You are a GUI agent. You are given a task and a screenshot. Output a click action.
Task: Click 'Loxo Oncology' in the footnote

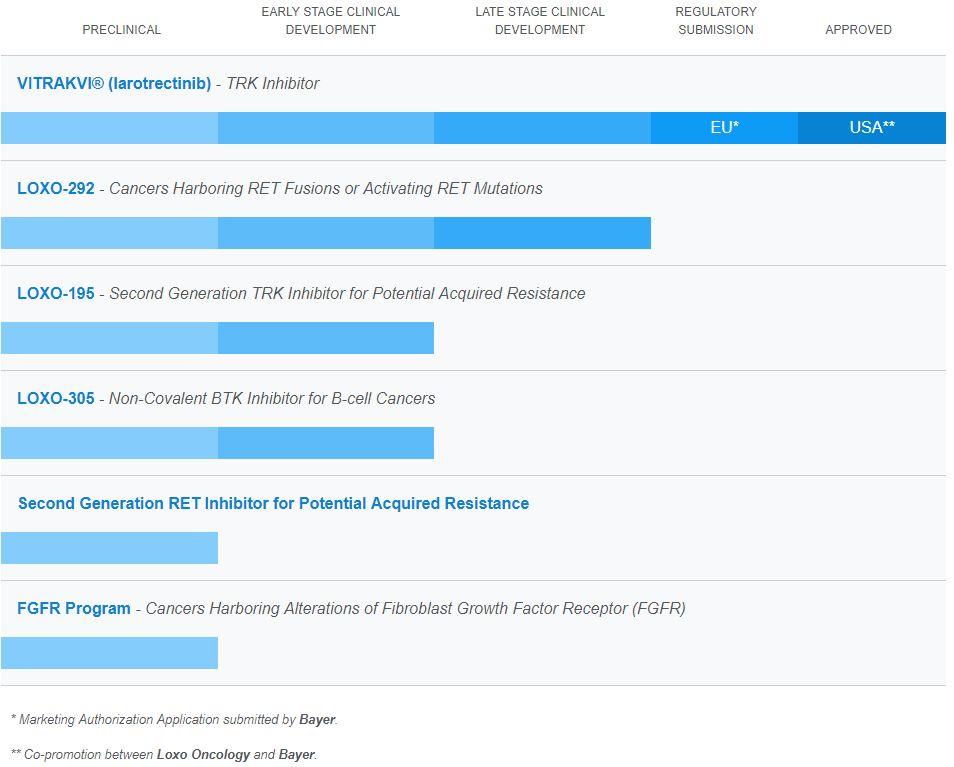click(x=203, y=755)
